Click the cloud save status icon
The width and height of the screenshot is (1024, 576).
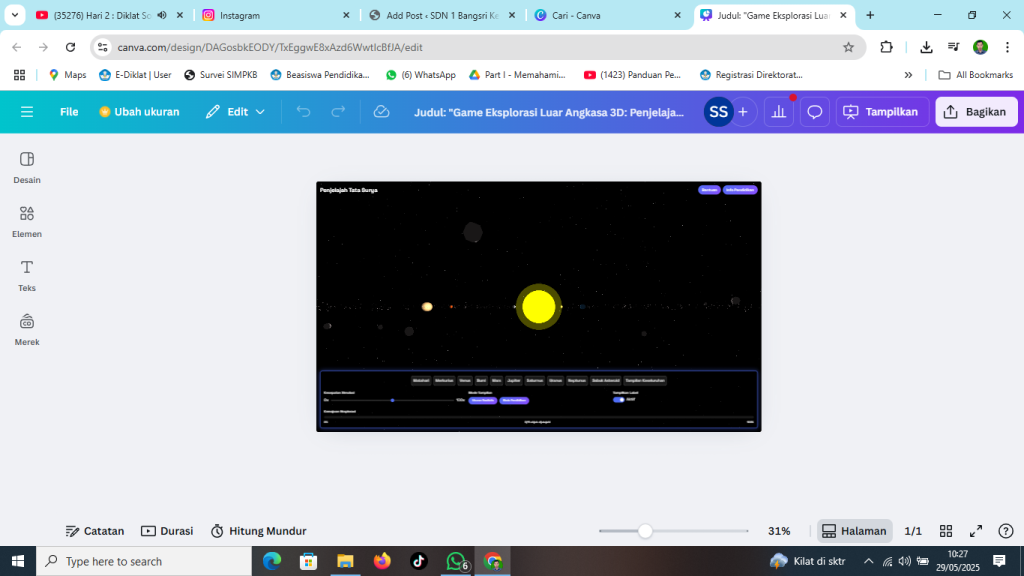point(381,112)
